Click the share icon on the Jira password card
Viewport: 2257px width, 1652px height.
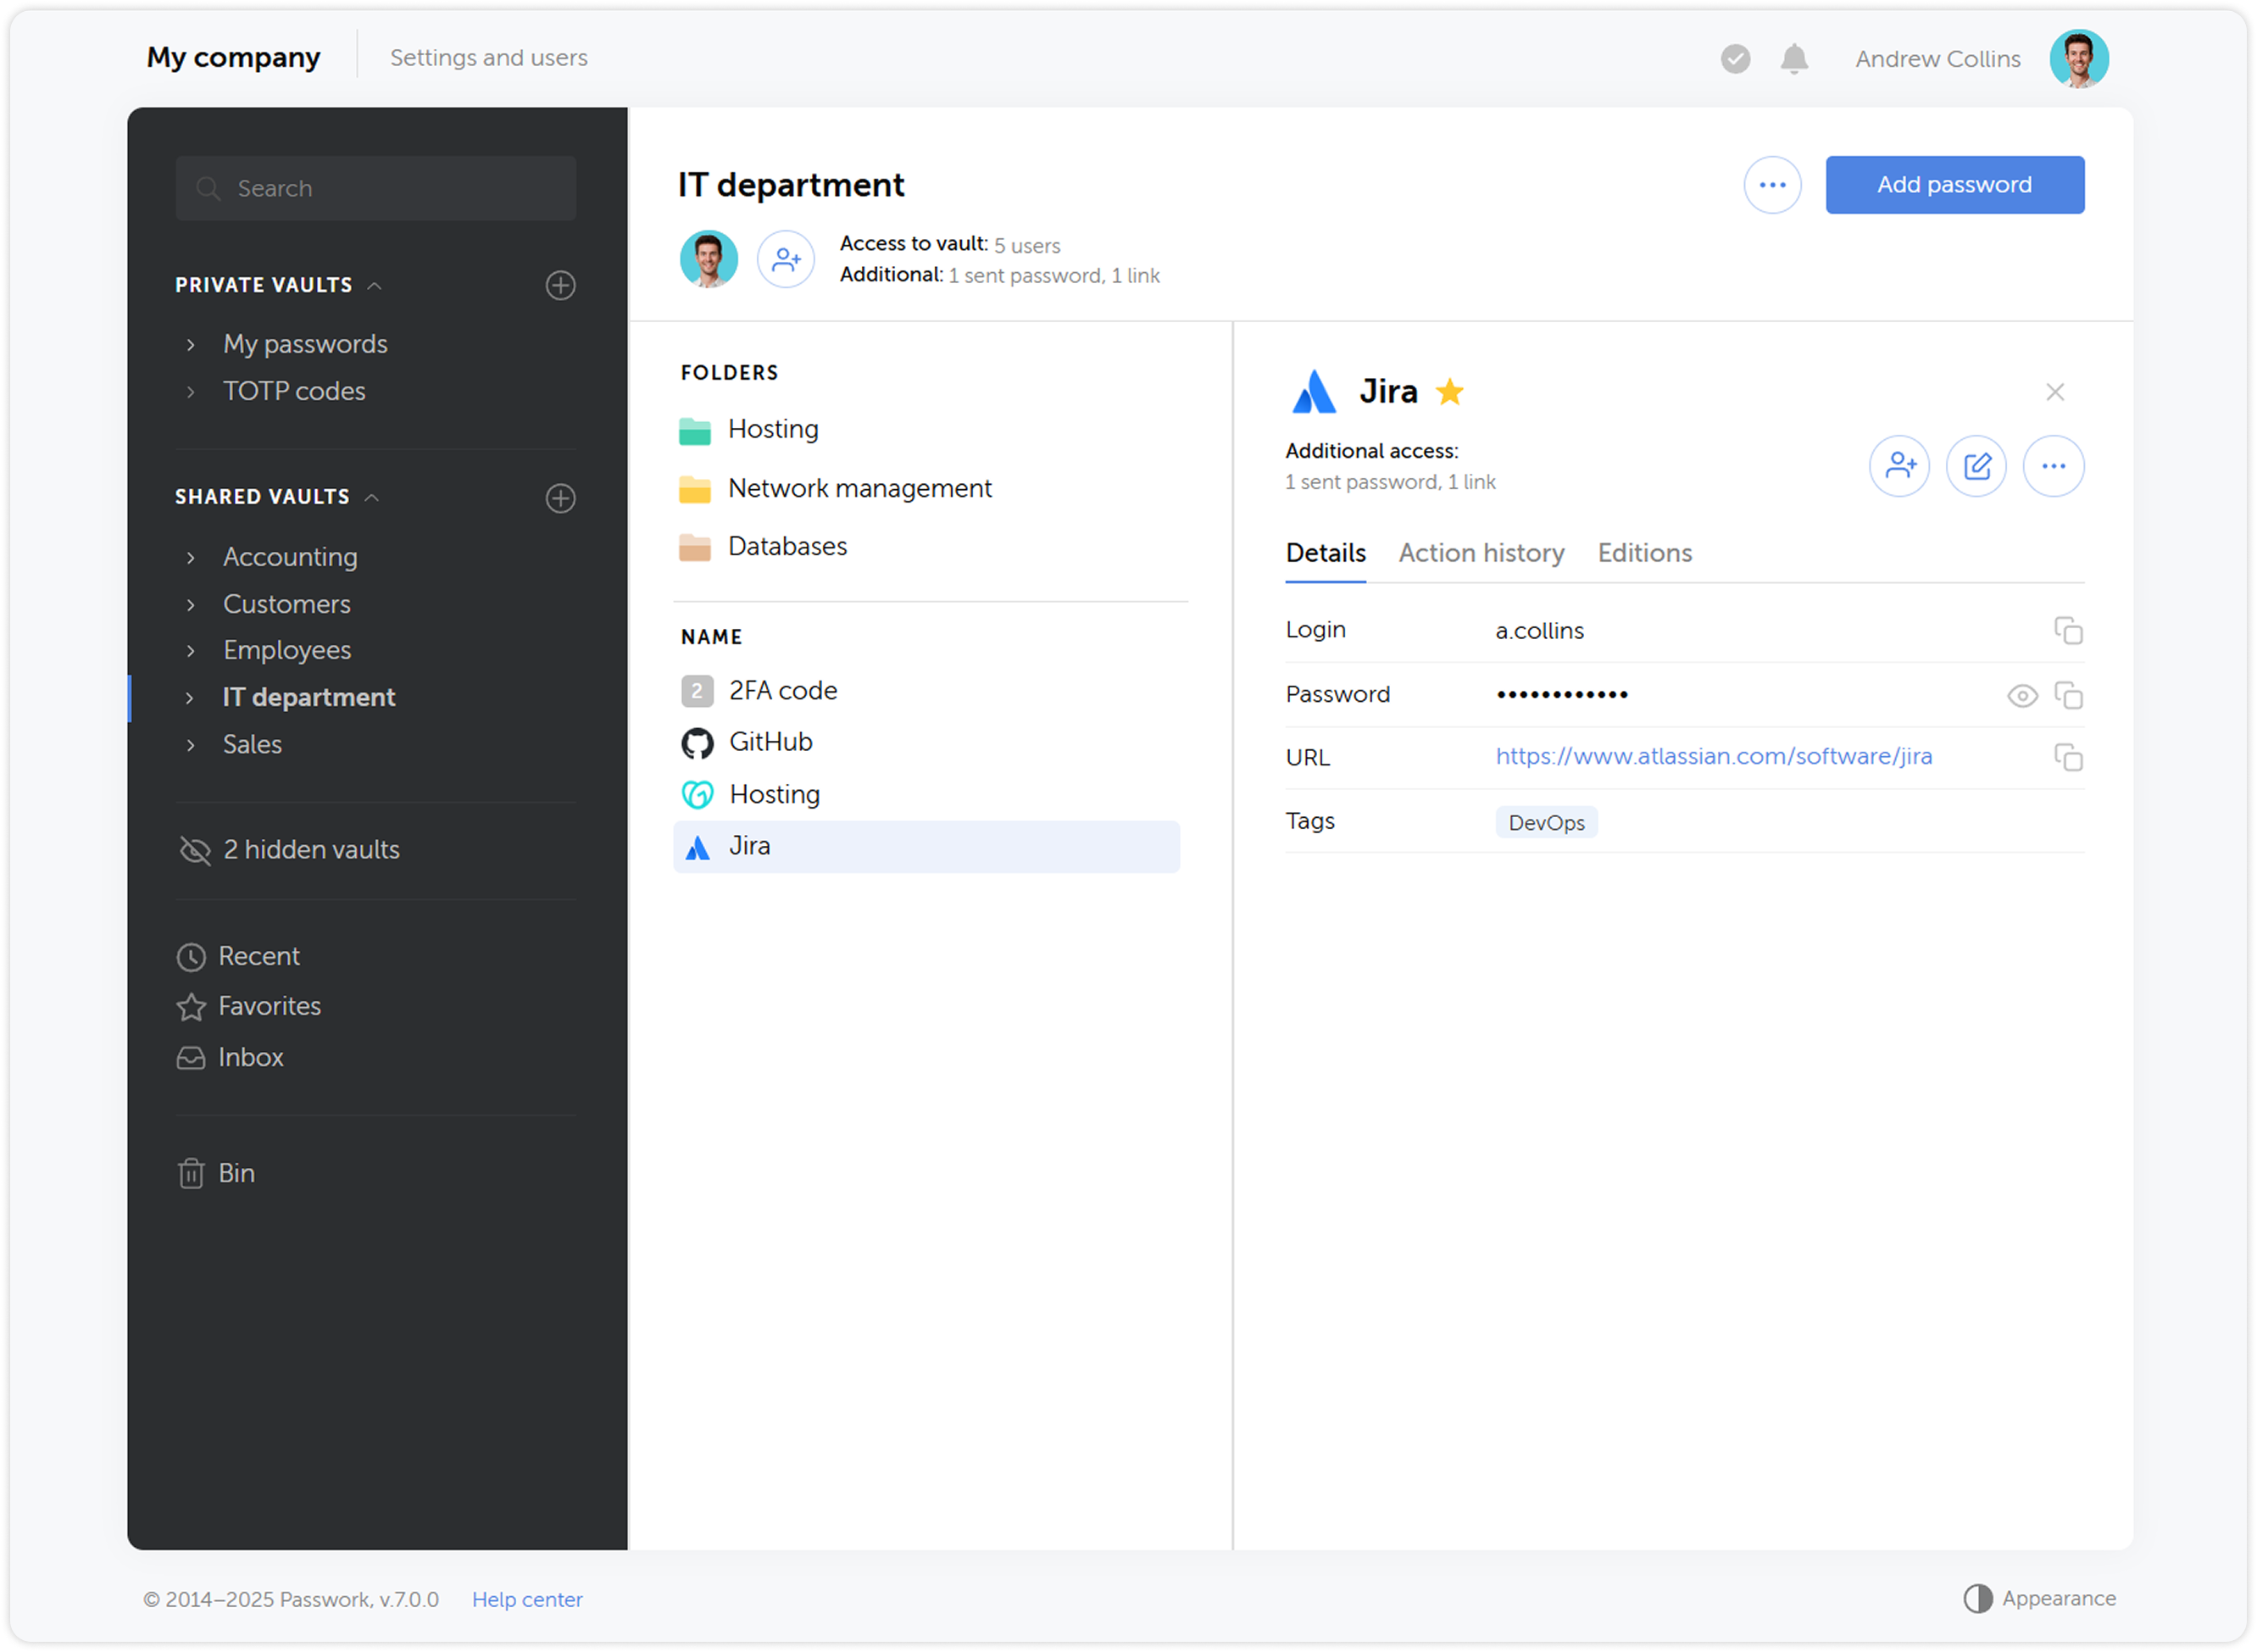[x=1899, y=465]
